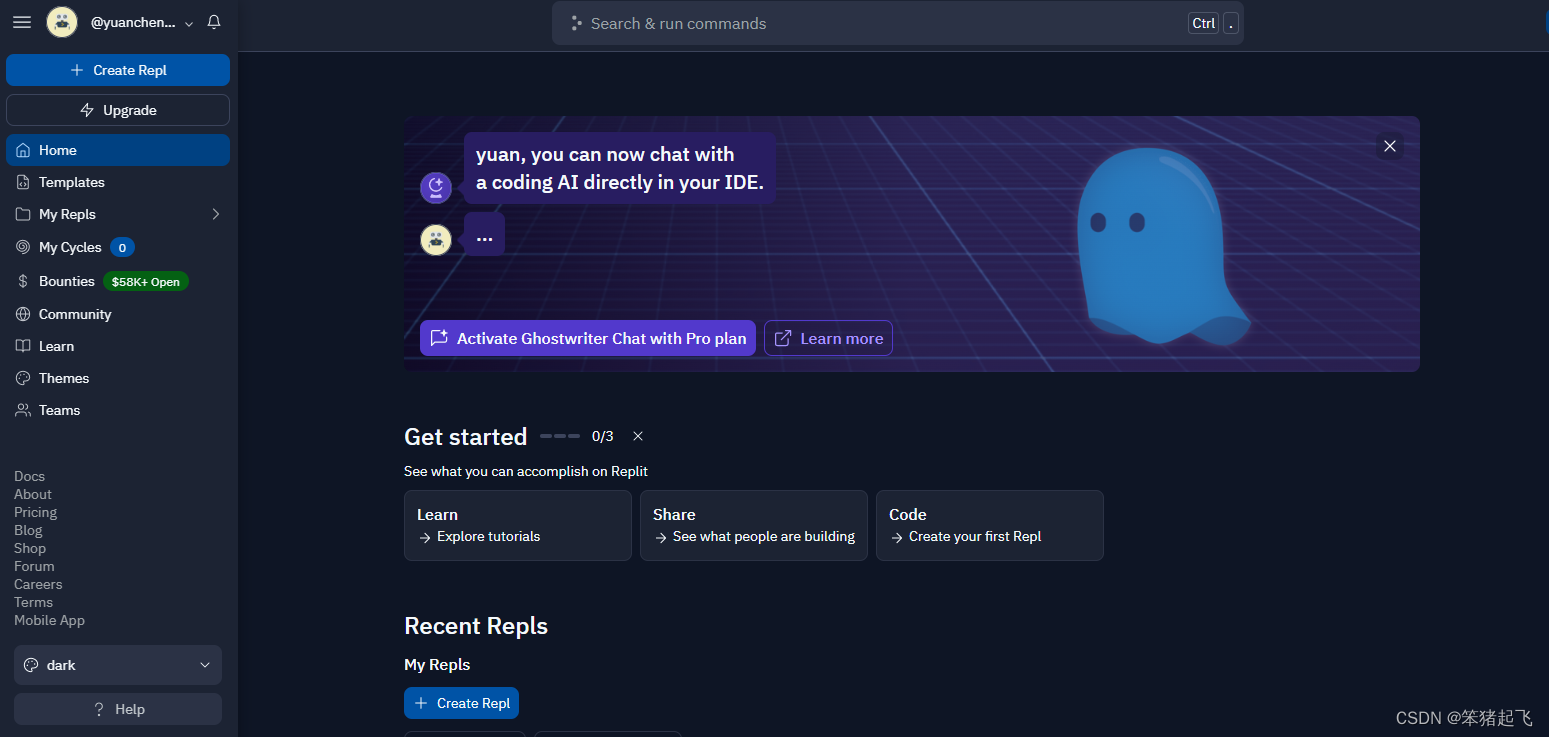Click the Teams people icon in sidebar

(23, 410)
